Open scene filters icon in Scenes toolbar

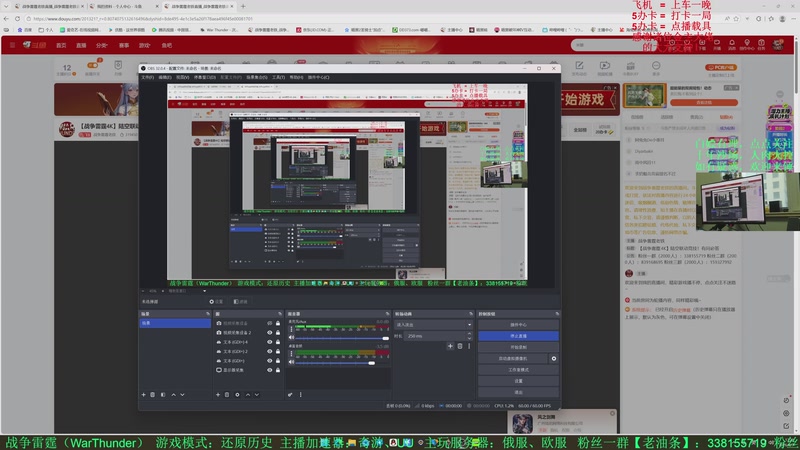(163, 394)
